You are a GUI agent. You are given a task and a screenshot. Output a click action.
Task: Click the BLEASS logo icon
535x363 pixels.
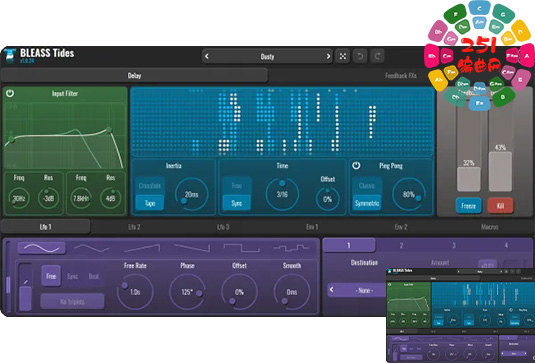pos(10,55)
